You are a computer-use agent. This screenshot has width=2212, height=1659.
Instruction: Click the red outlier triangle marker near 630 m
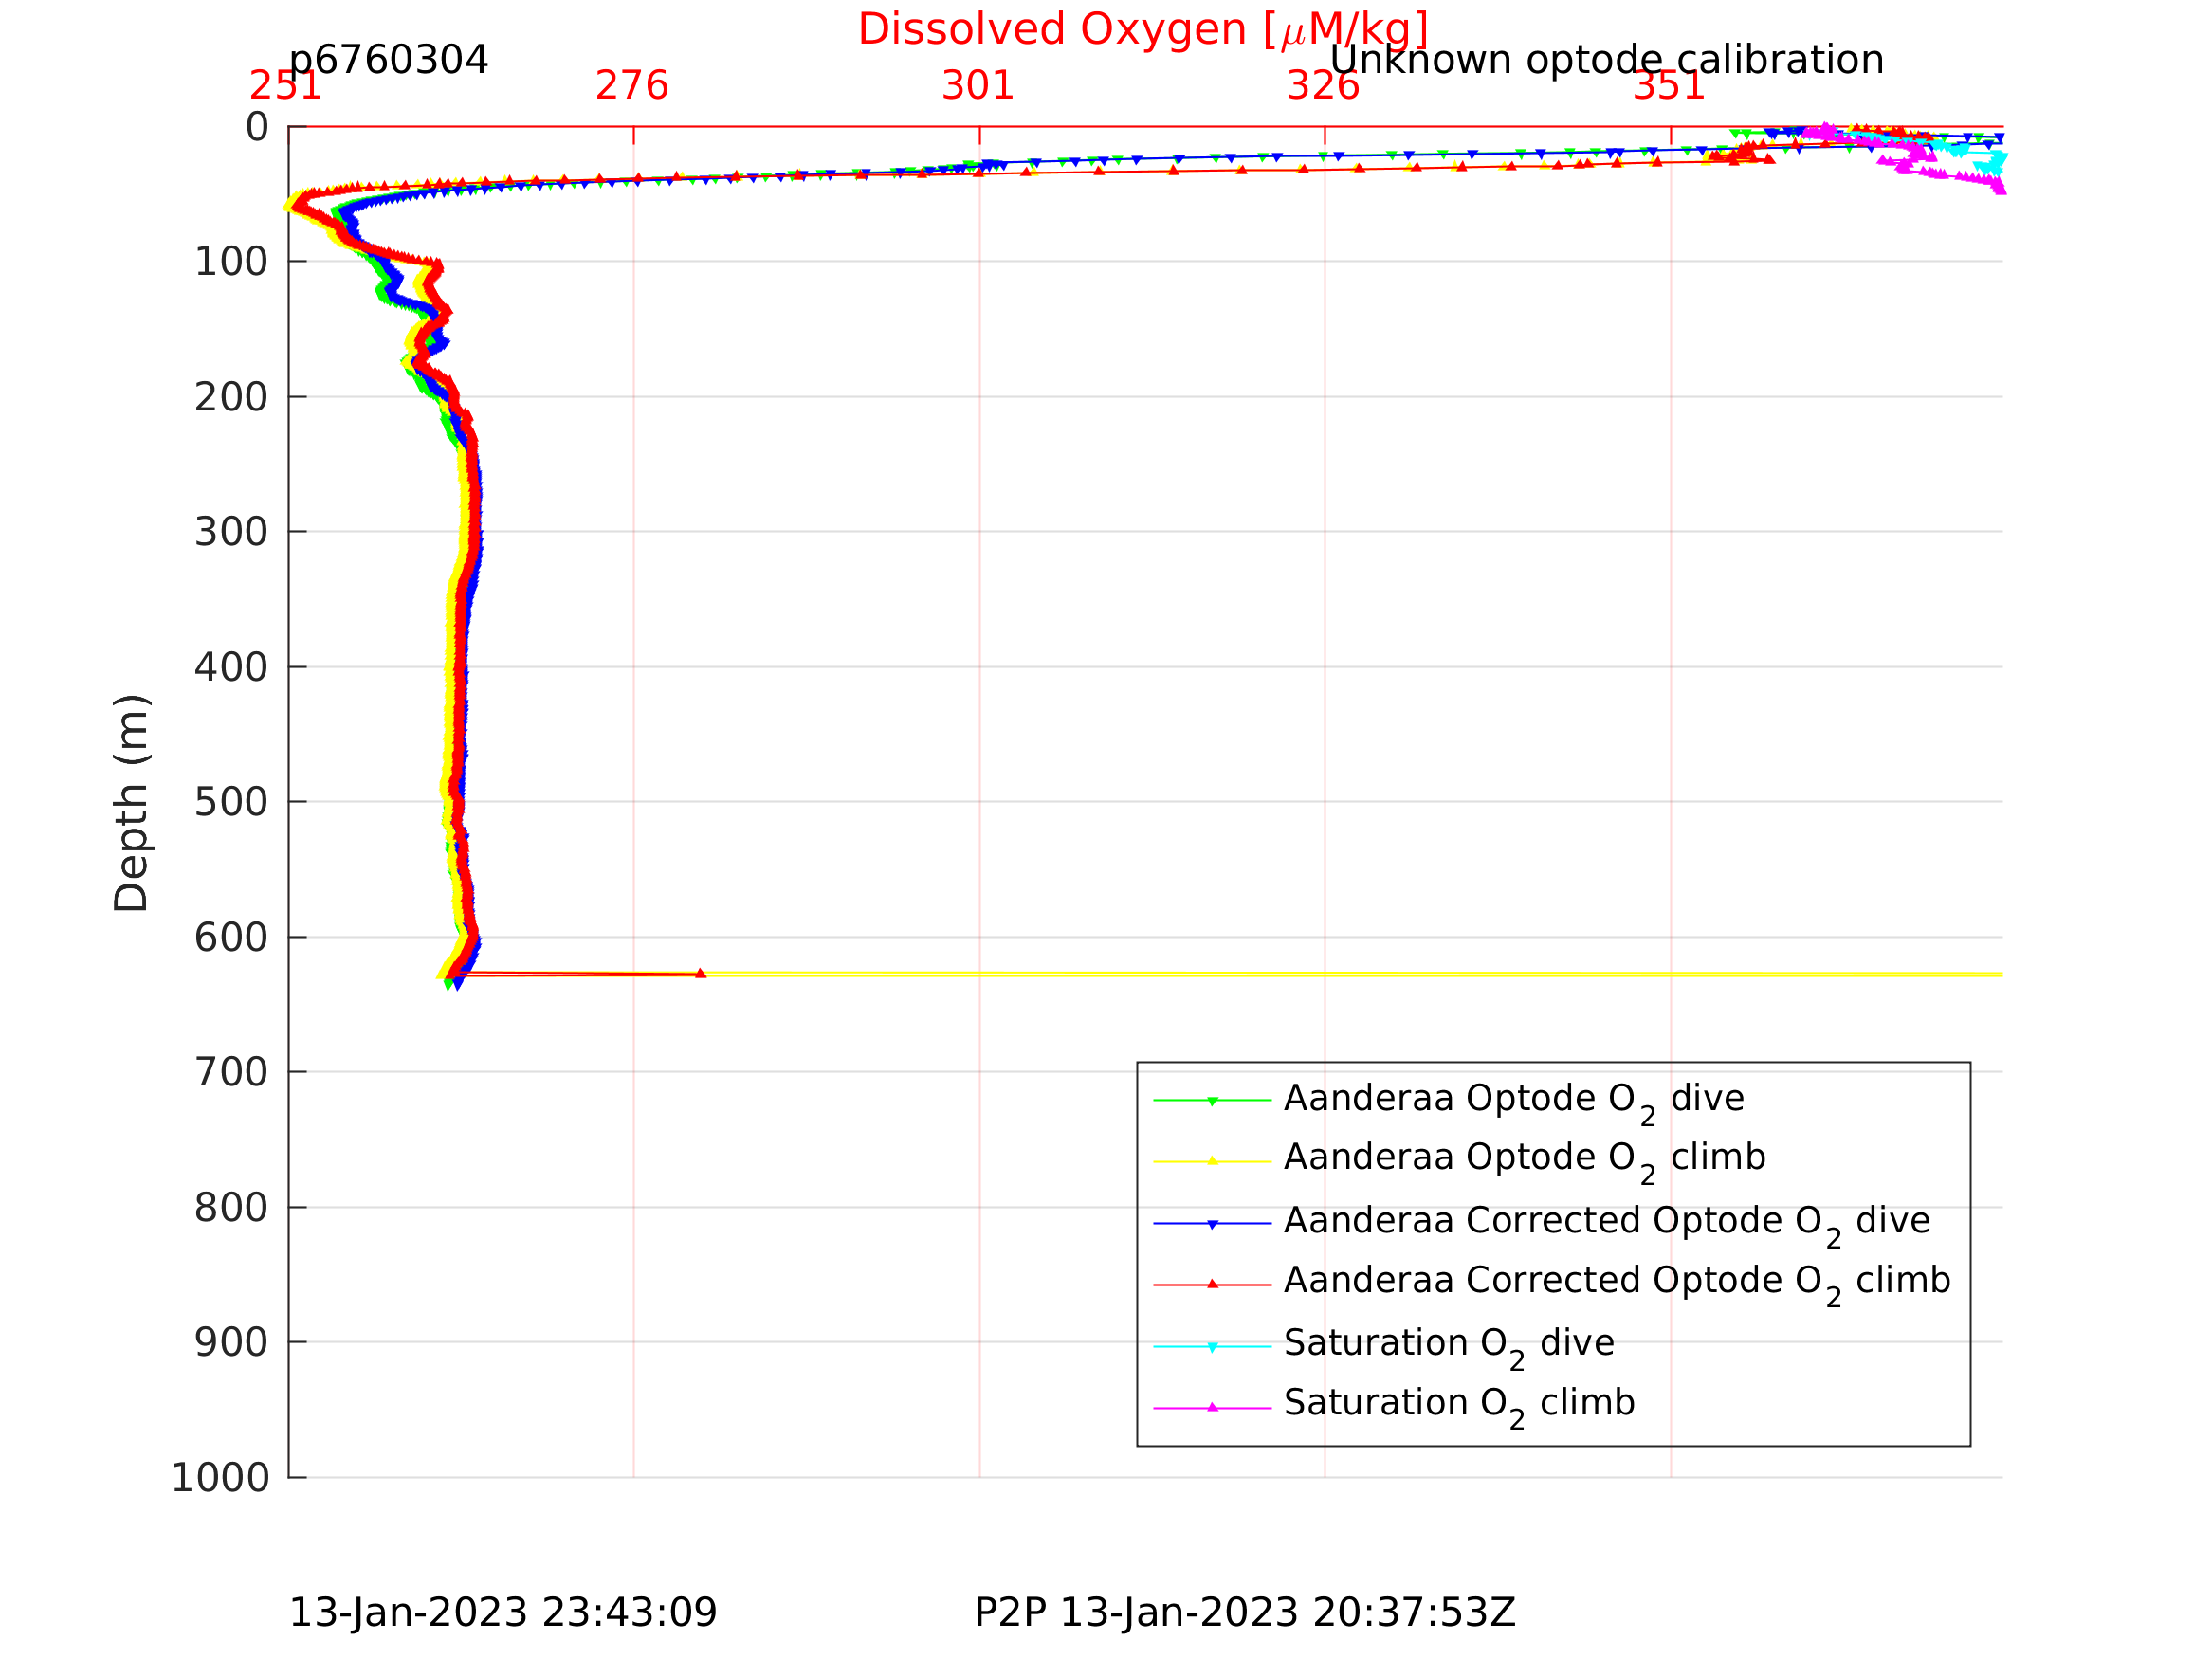coord(700,973)
